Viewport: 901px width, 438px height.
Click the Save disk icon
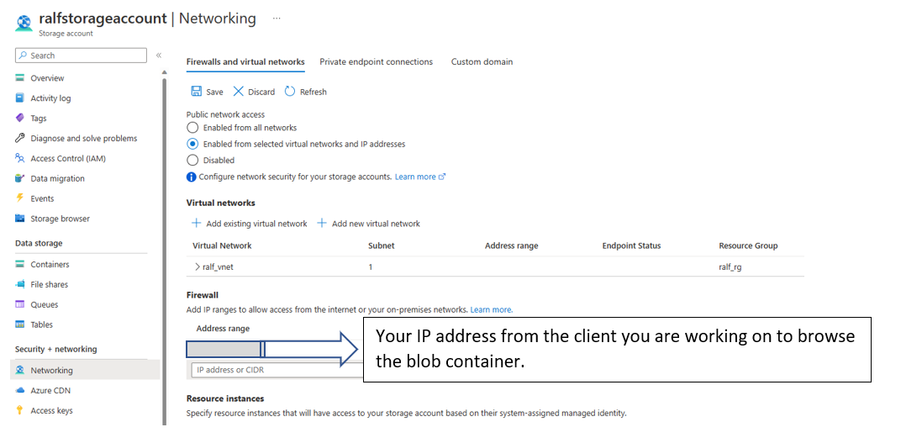(196, 91)
